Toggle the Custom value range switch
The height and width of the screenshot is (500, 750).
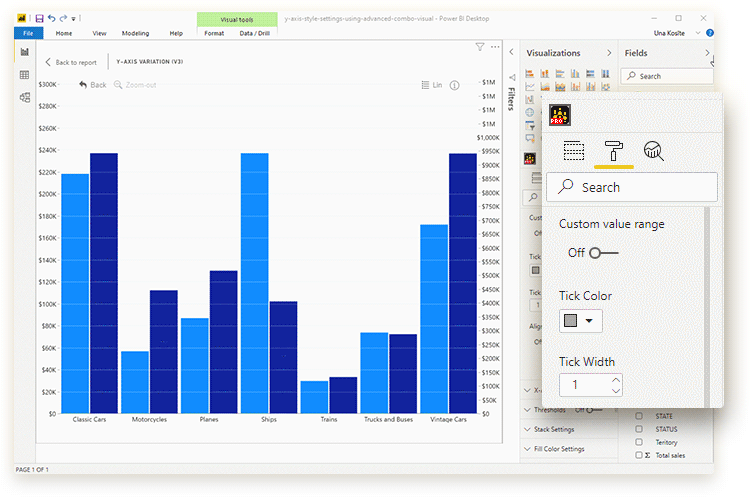pyautogui.click(x=604, y=253)
